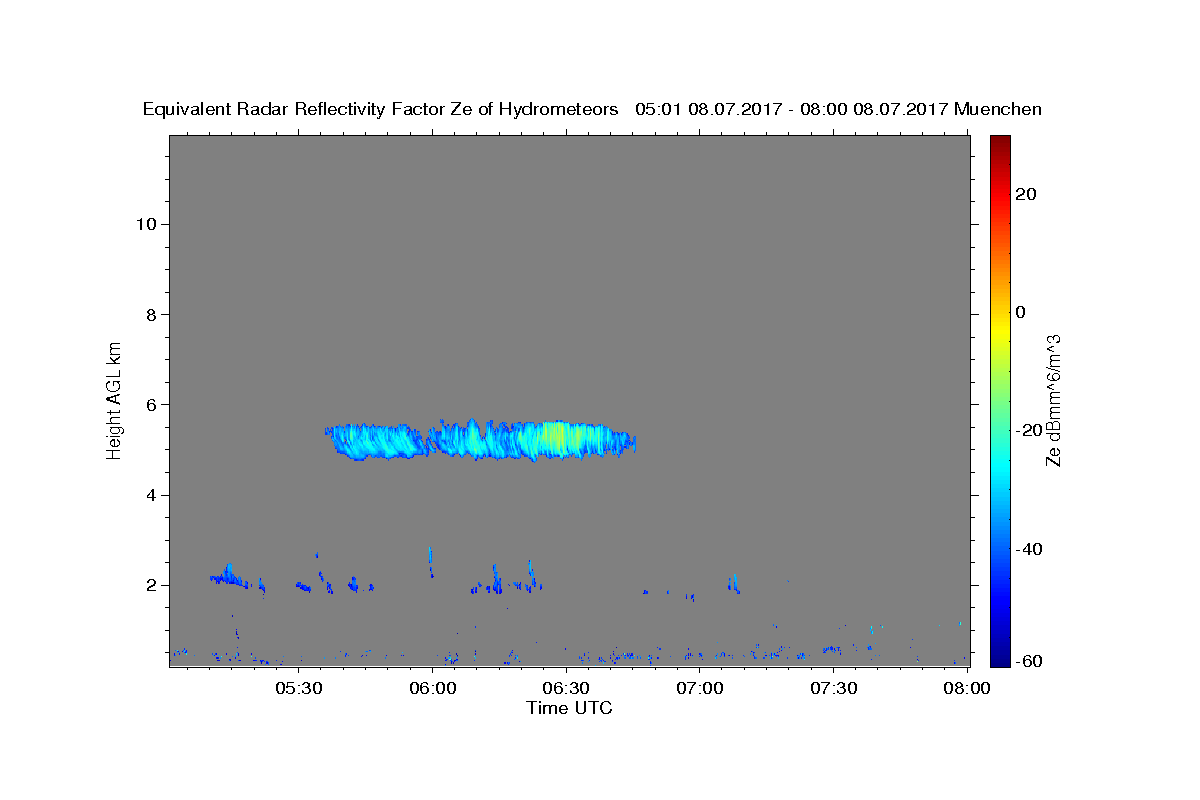
Task: Click the low echo near 2 km at 07:07
Action: pos(734,584)
